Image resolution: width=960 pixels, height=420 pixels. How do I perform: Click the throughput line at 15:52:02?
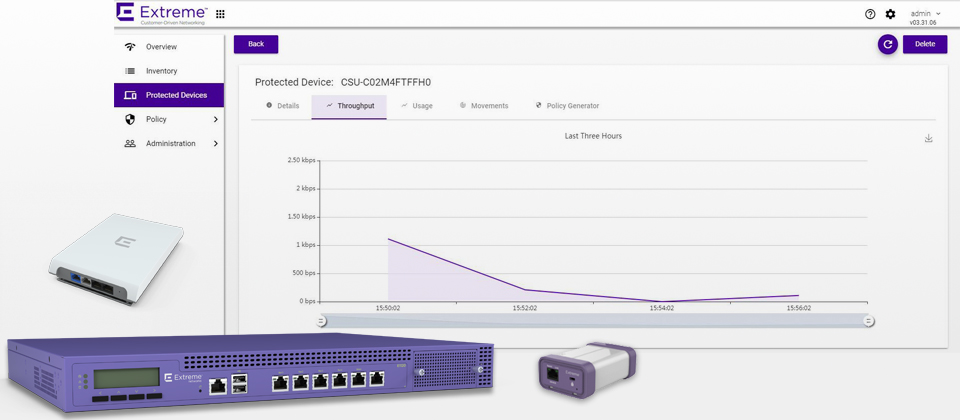[525, 290]
